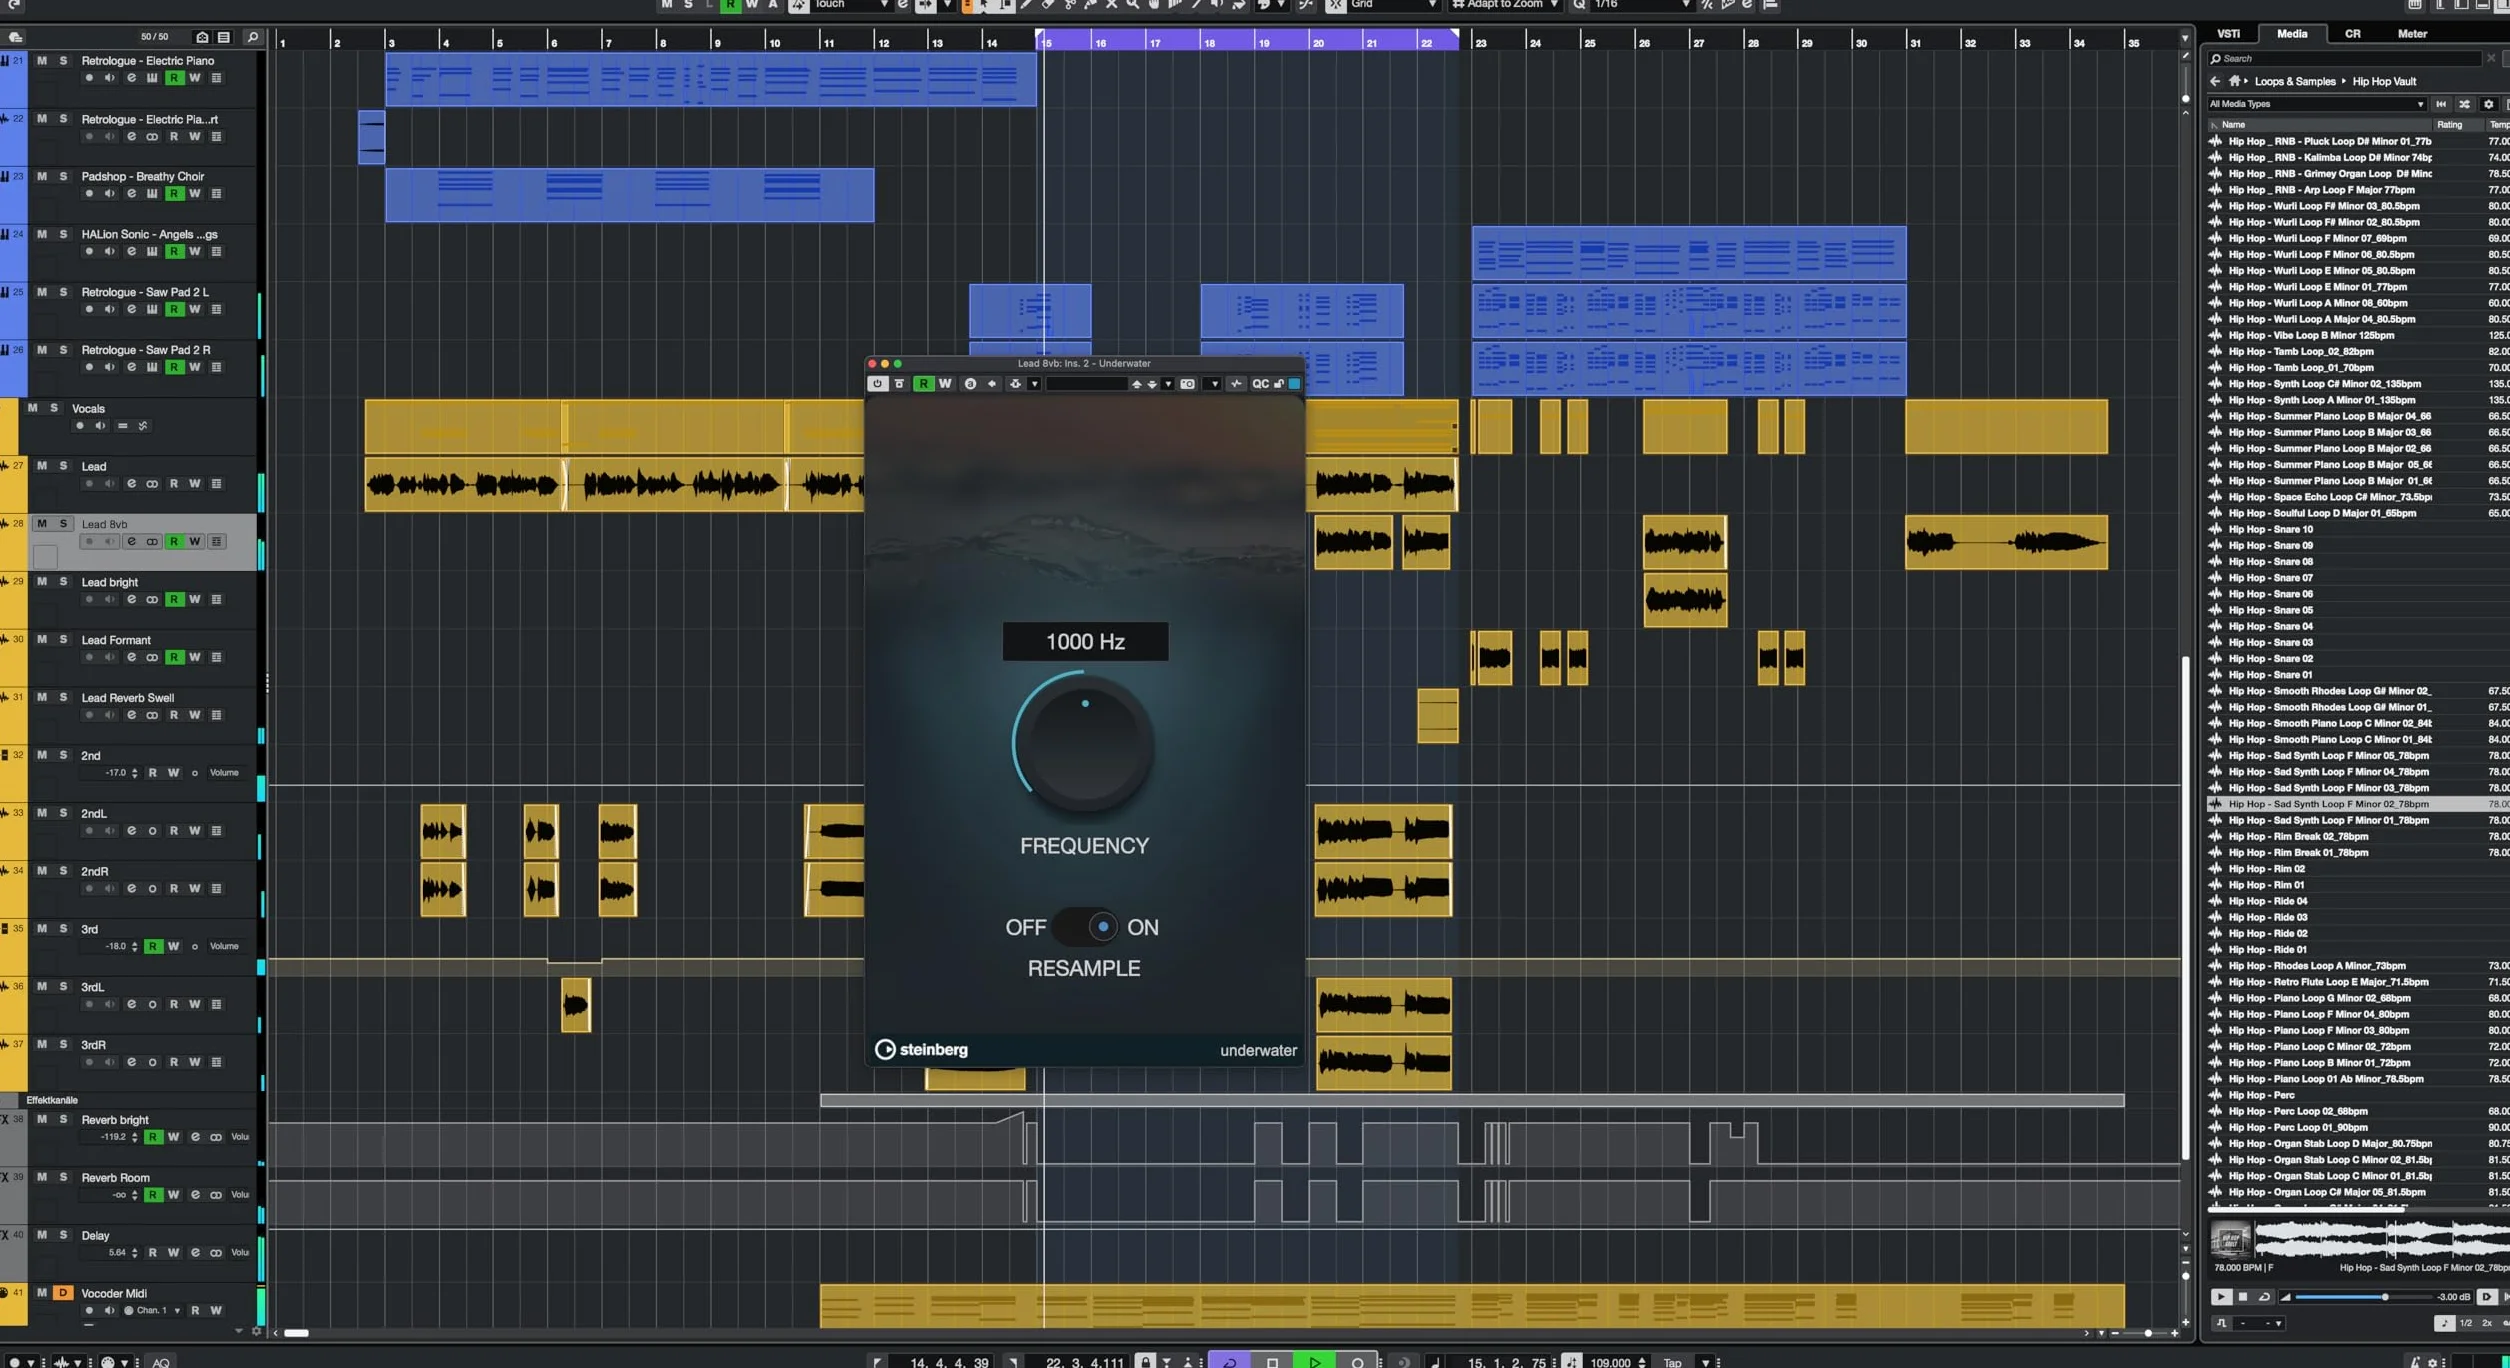
Task: Stop the preview in Media previewer
Action: click(x=2243, y=1297)
